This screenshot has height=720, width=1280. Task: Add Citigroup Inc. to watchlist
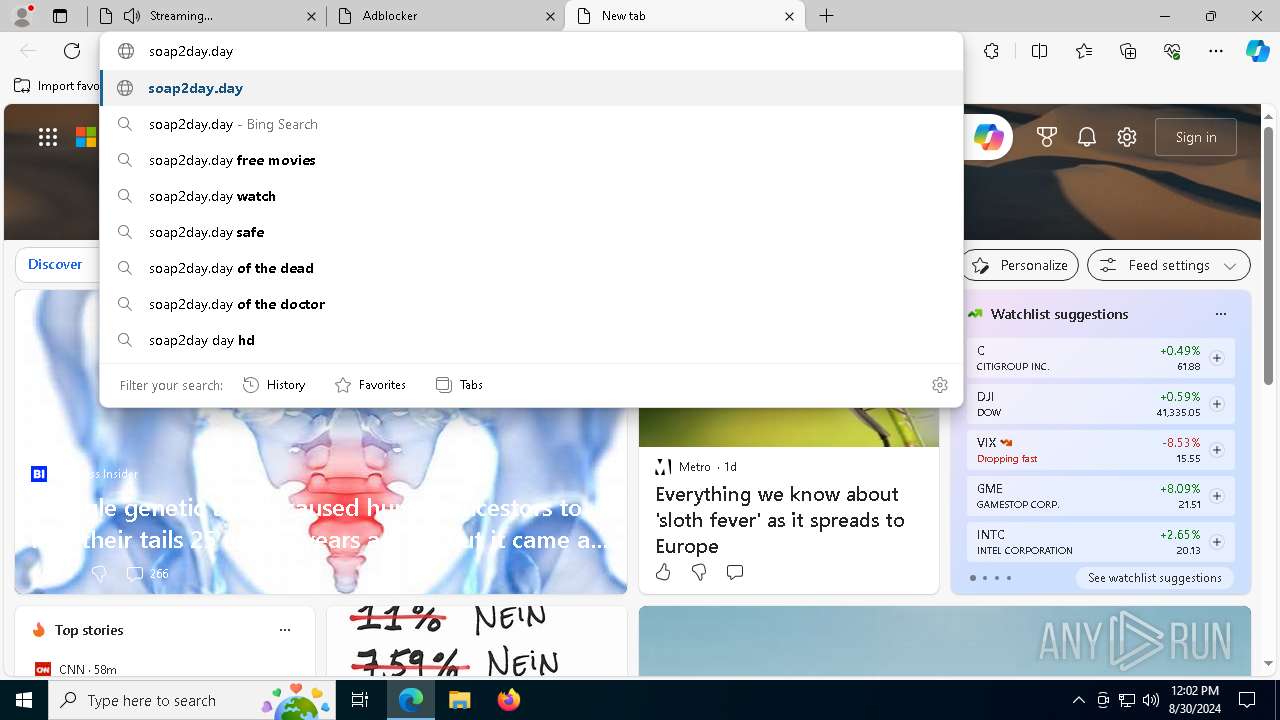point(1217,358)
